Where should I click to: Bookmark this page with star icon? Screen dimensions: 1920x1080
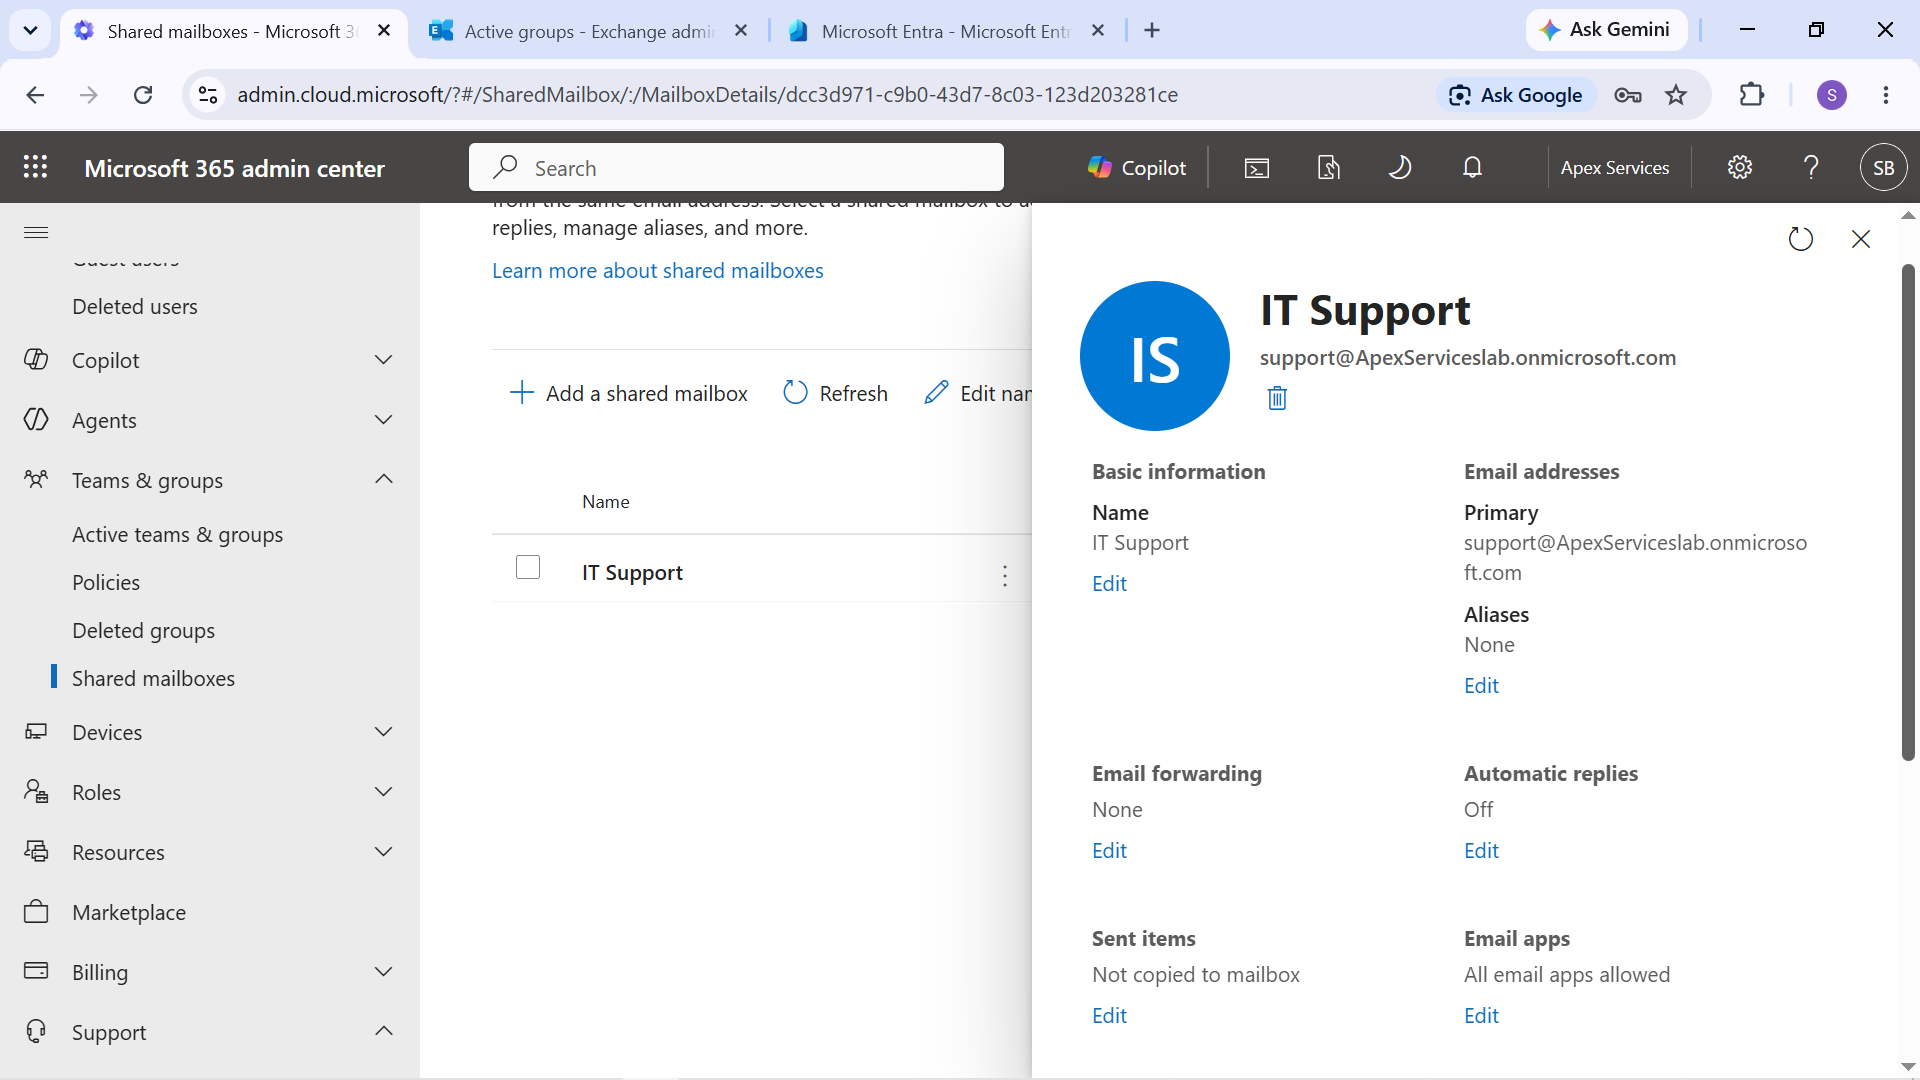(1676, 95)
